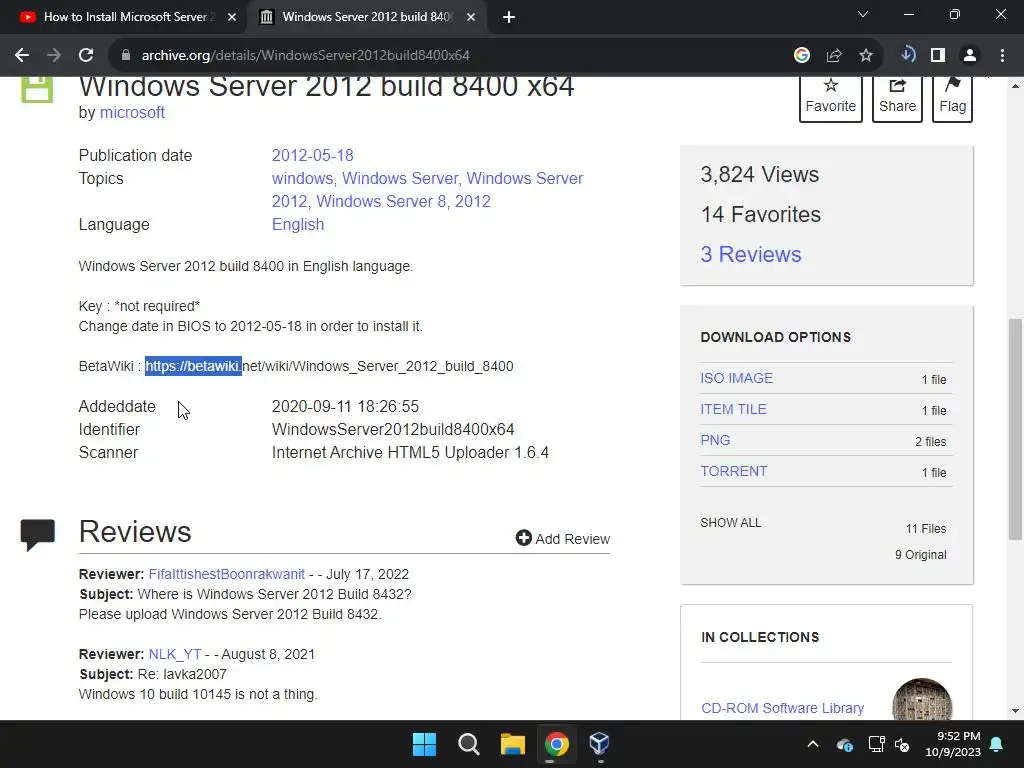
Task: Toggle the Chrome side panel icon
Action: pos(938,56)
